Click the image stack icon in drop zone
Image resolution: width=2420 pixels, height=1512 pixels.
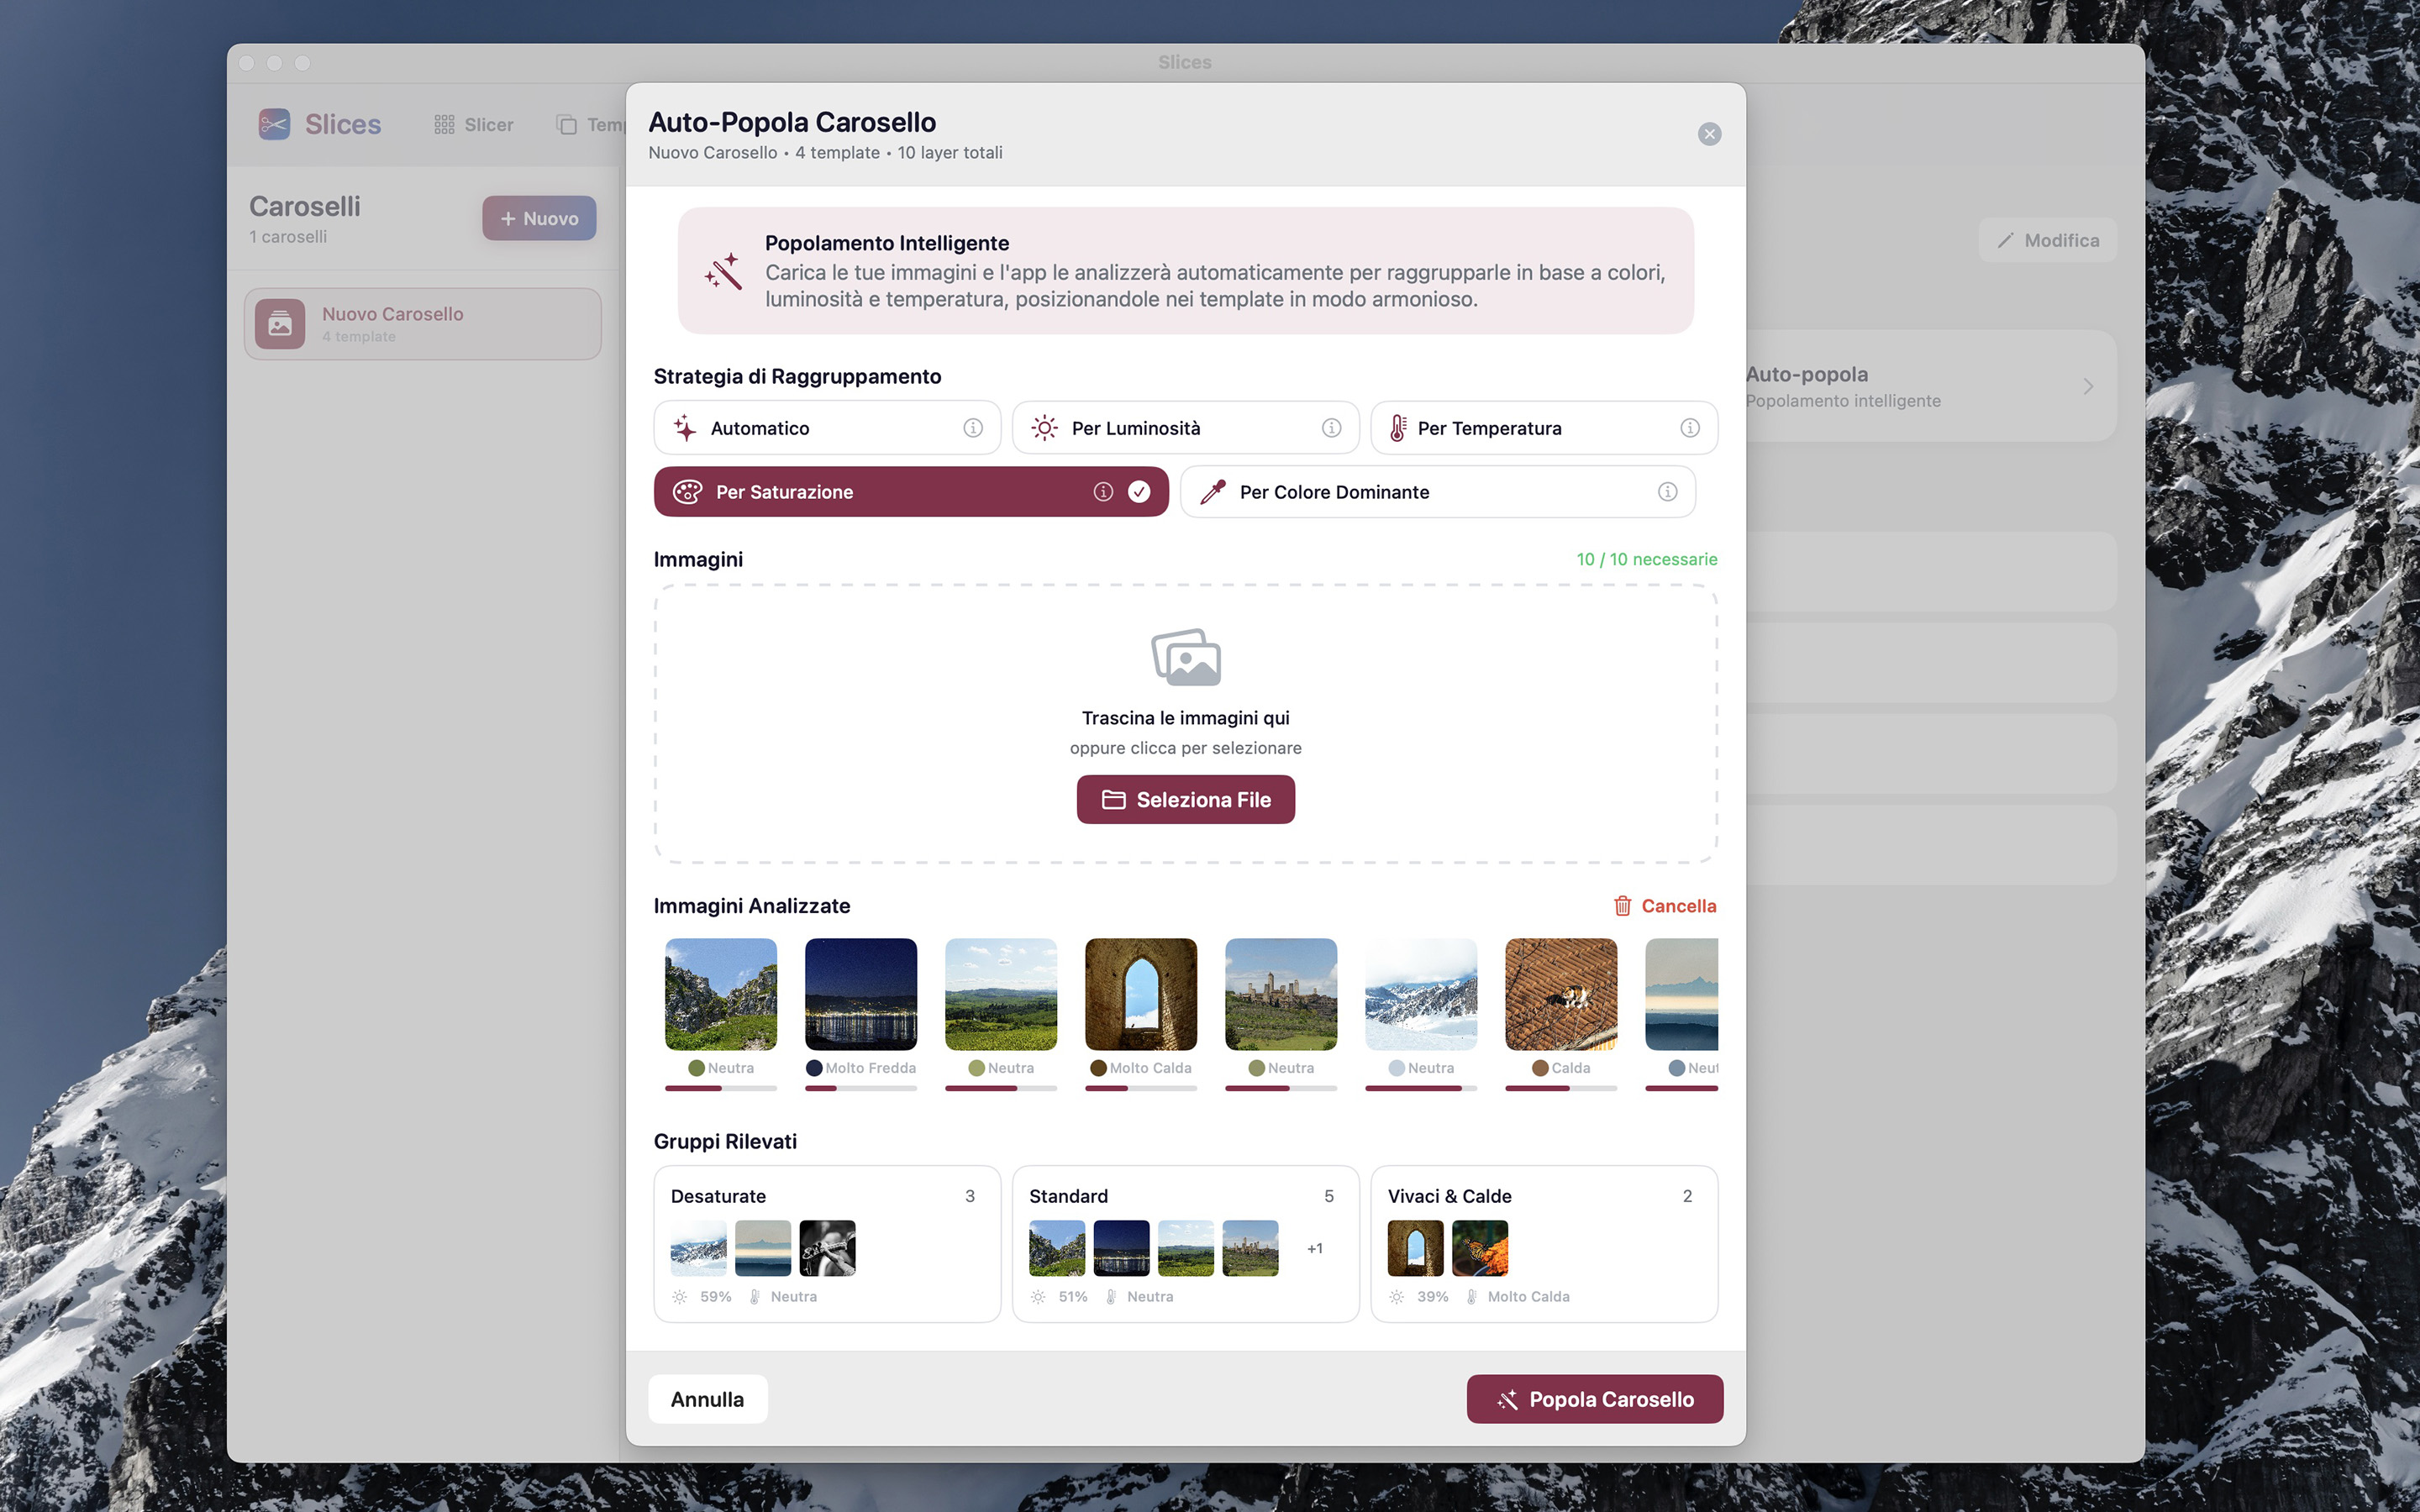1186,657
